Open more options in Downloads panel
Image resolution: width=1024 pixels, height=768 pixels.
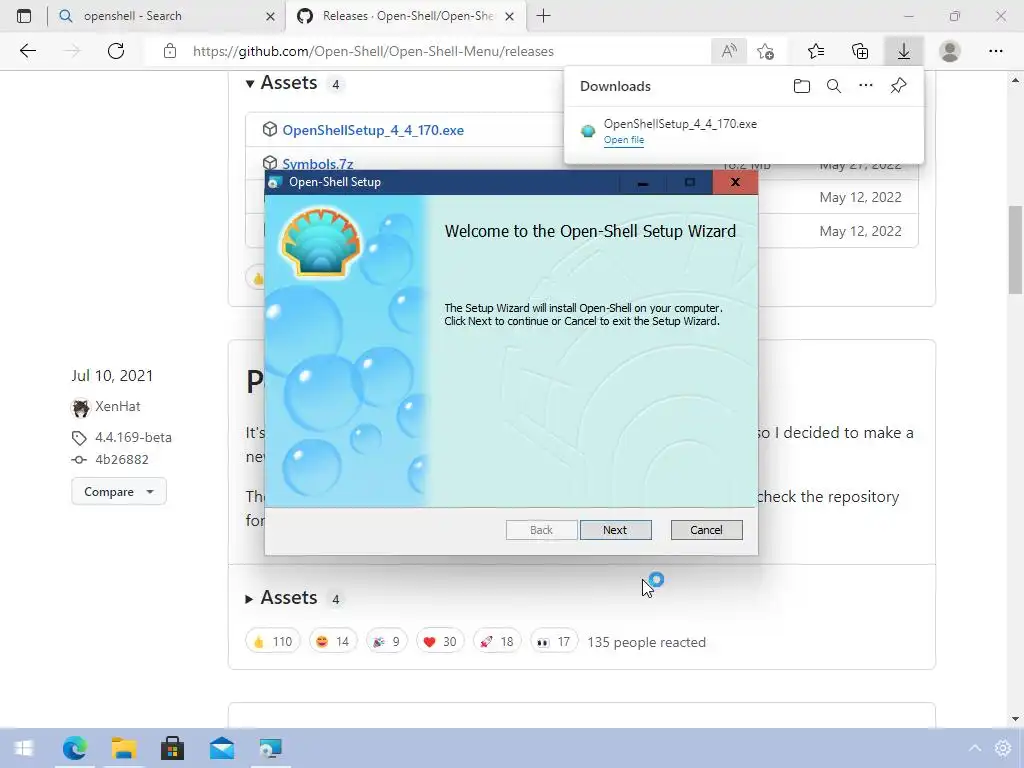[x=865, y=86]
